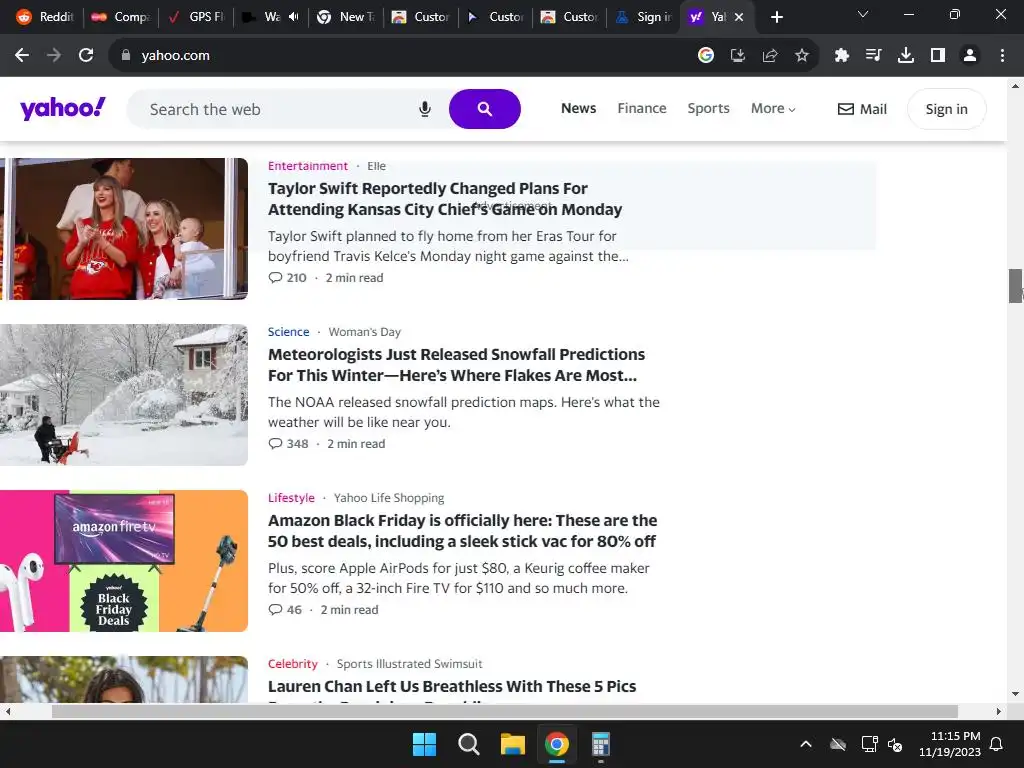Open the Lauren Chan headline
This screenshot has height=768, width=1024.
pos(452,686)
